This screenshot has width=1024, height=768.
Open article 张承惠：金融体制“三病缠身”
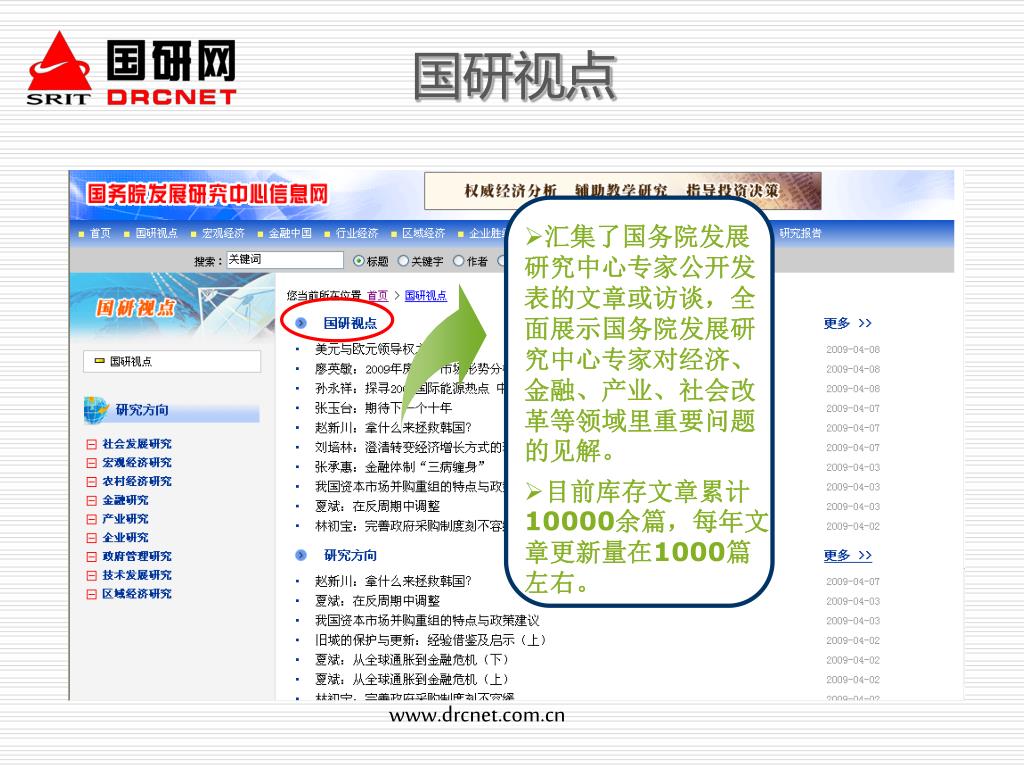[400, 467]
